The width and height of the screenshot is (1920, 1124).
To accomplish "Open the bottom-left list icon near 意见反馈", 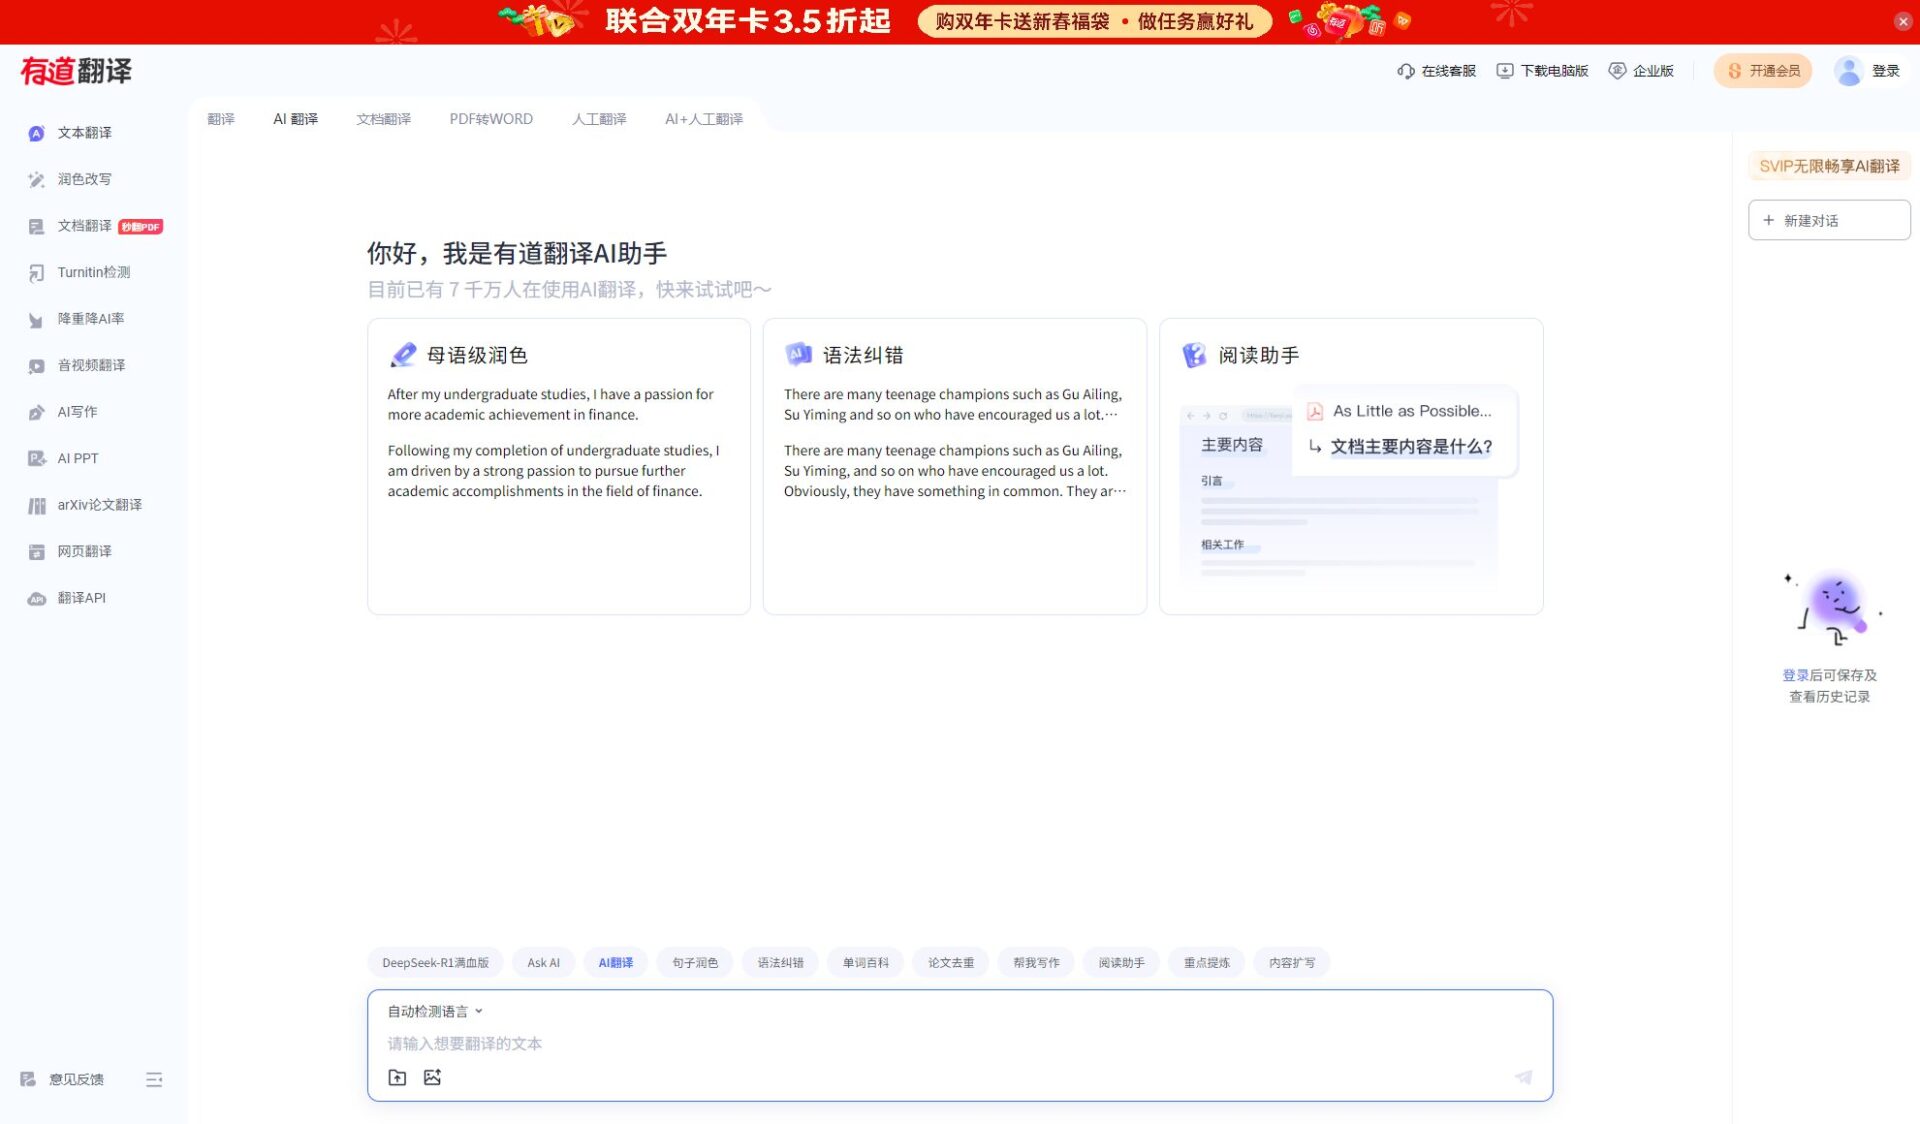I will [x=155, y=1079].
